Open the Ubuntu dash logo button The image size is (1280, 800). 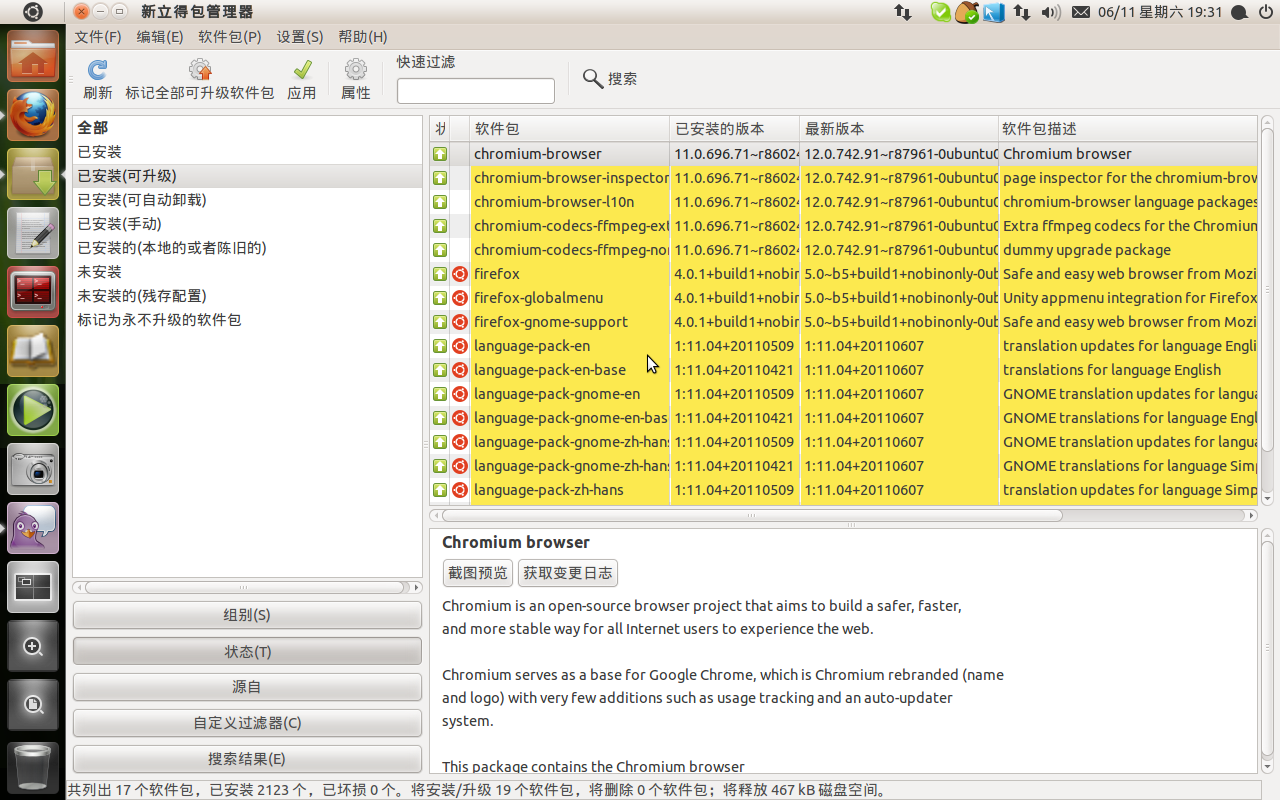[33, 12]
